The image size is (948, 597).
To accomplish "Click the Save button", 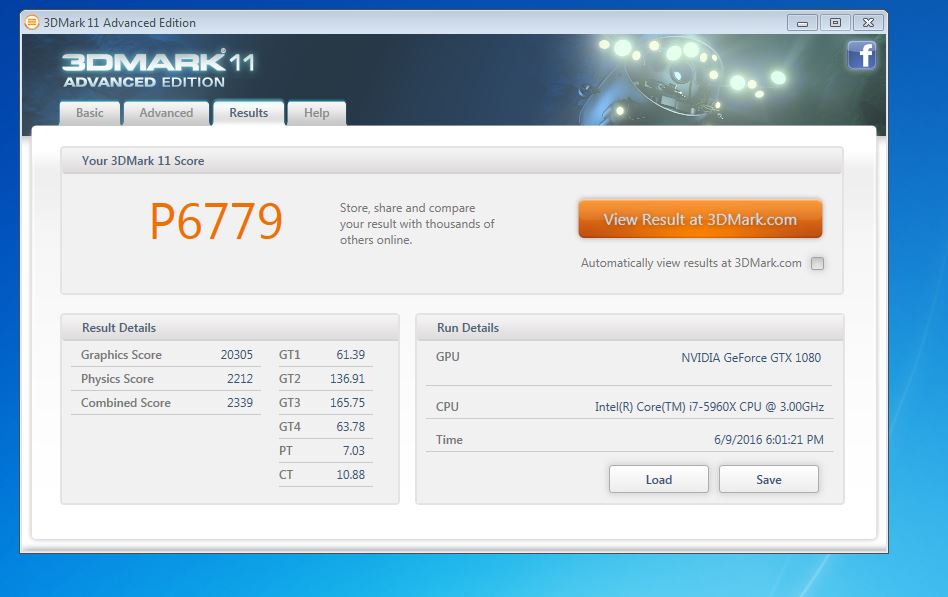I will [768, 479].
